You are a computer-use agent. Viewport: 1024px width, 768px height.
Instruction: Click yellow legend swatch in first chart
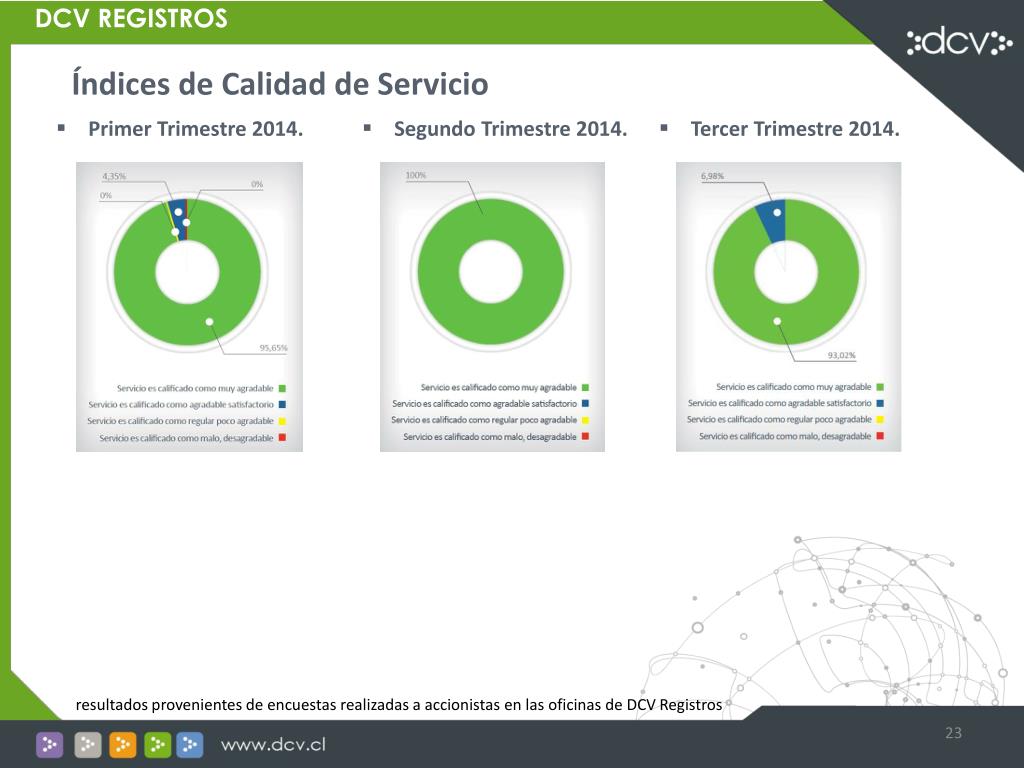pyautogui.click(x=282, y=421)
